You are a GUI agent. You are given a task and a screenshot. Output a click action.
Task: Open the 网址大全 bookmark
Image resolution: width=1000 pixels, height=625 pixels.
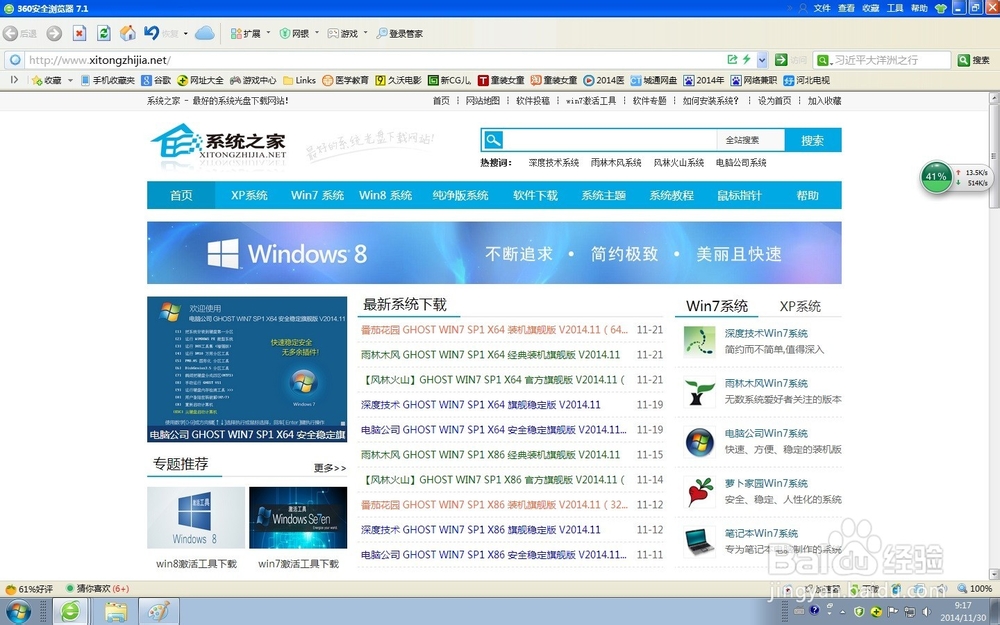[200, 80]
